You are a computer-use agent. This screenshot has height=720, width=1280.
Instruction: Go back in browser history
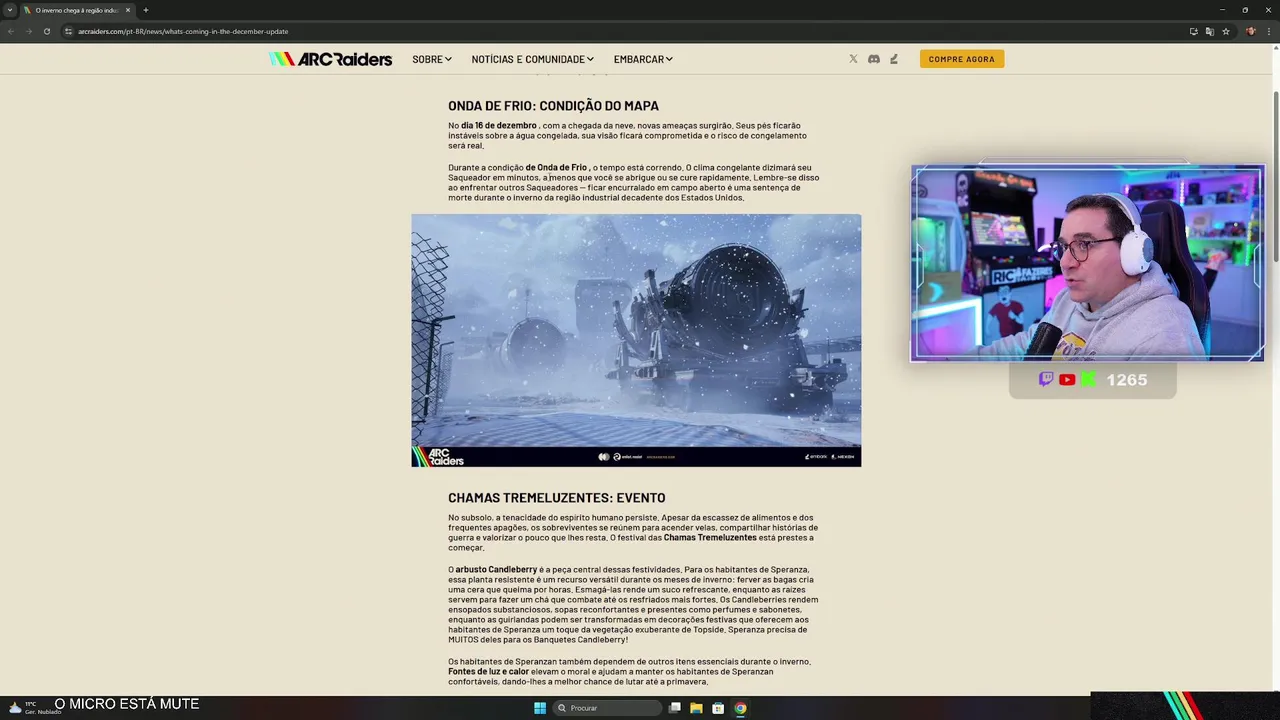(11, 31)
